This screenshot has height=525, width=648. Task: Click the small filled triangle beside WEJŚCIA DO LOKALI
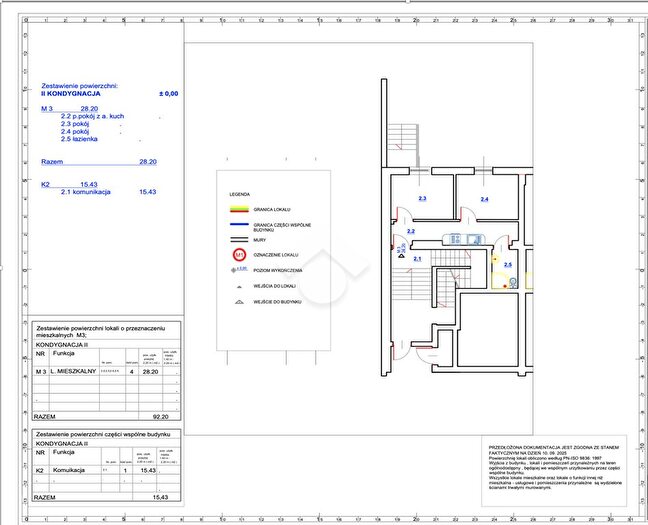click(239, 286)
